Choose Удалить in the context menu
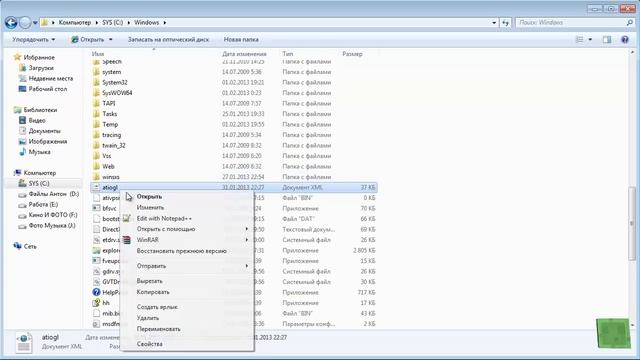Image resolution: width=640 pixels, height=360 pixels. (187, 318)
